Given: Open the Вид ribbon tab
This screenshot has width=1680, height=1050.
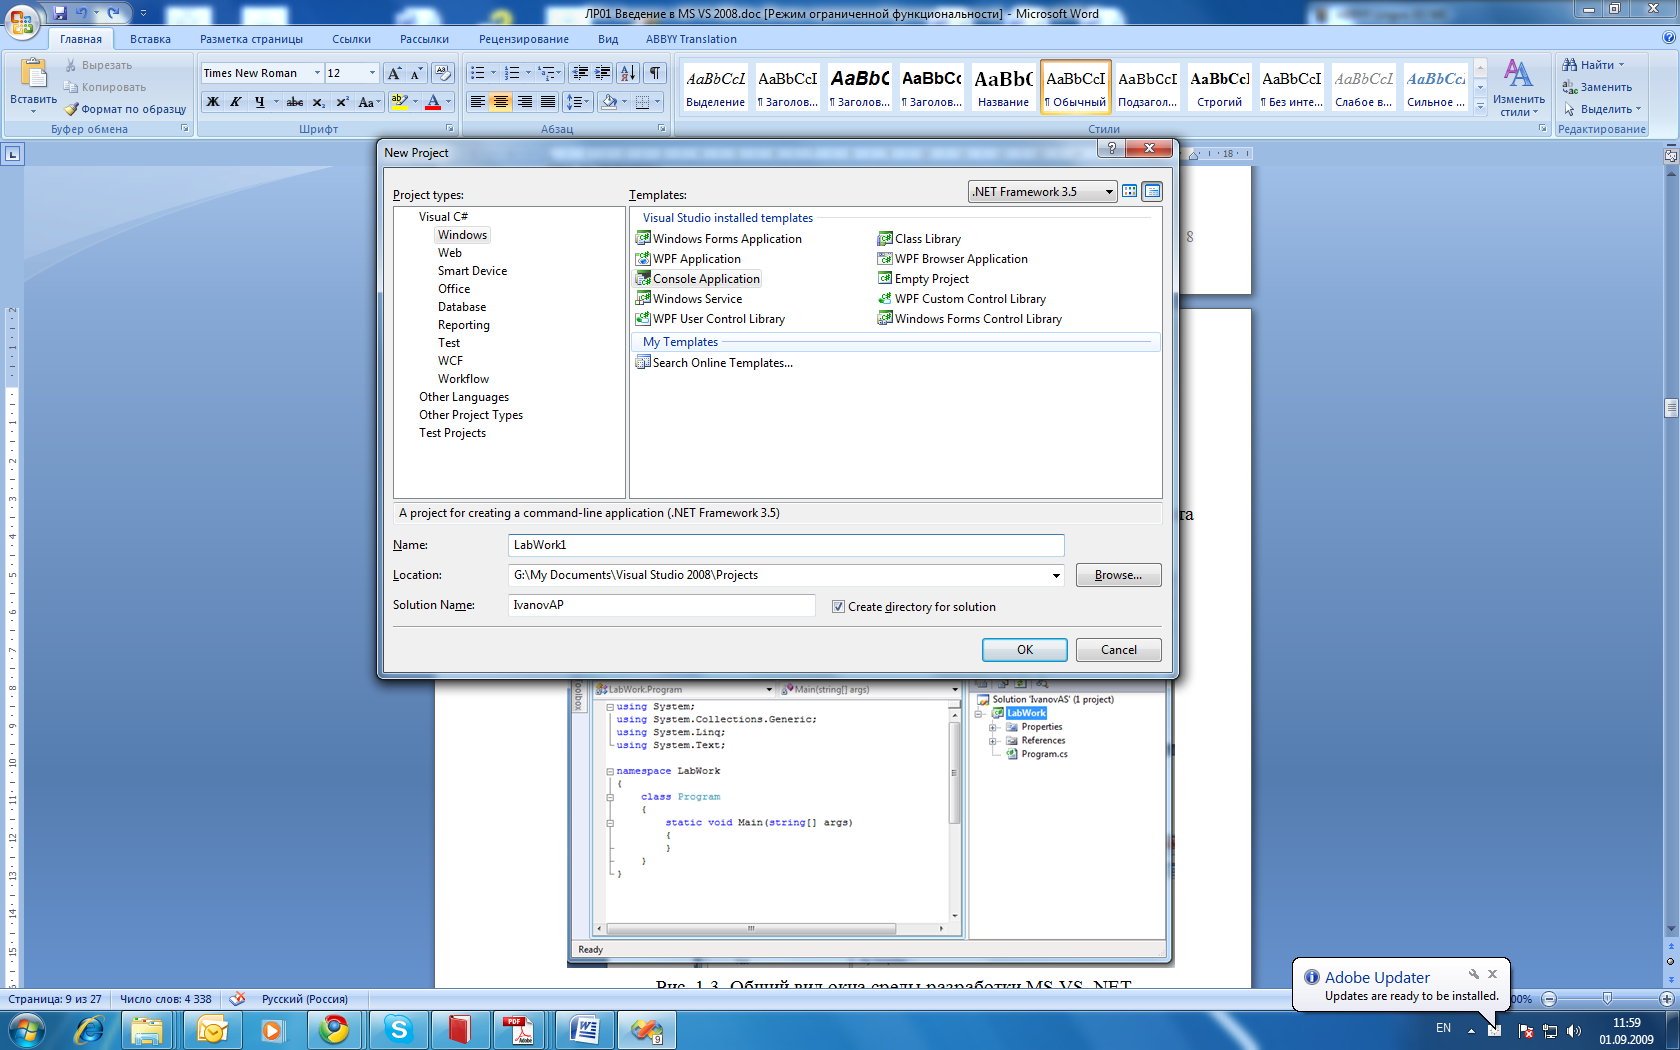Looking at the screenshot, I should [x=608, y=39].
